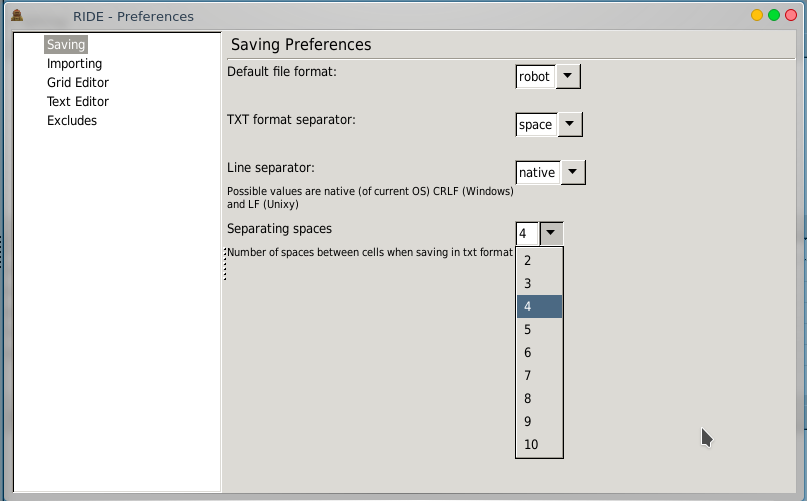Image resolution: width=807 pixels, height=501 pixels.
Task: Open the Excludes preferences section
Action: pos(72,120)
